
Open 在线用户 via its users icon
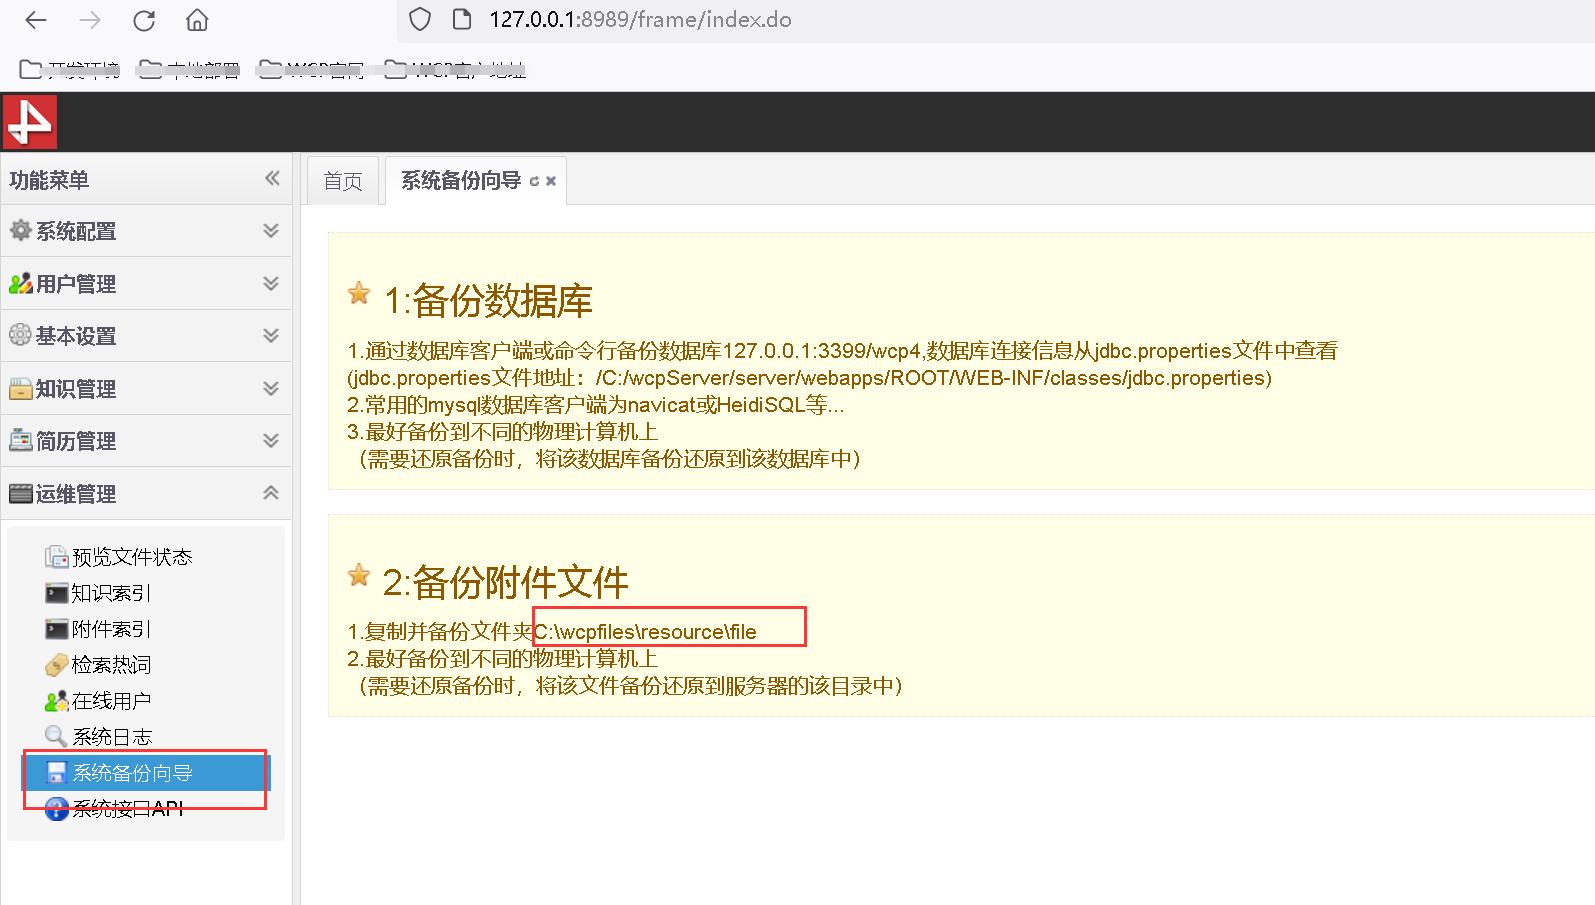coord(56,701)
